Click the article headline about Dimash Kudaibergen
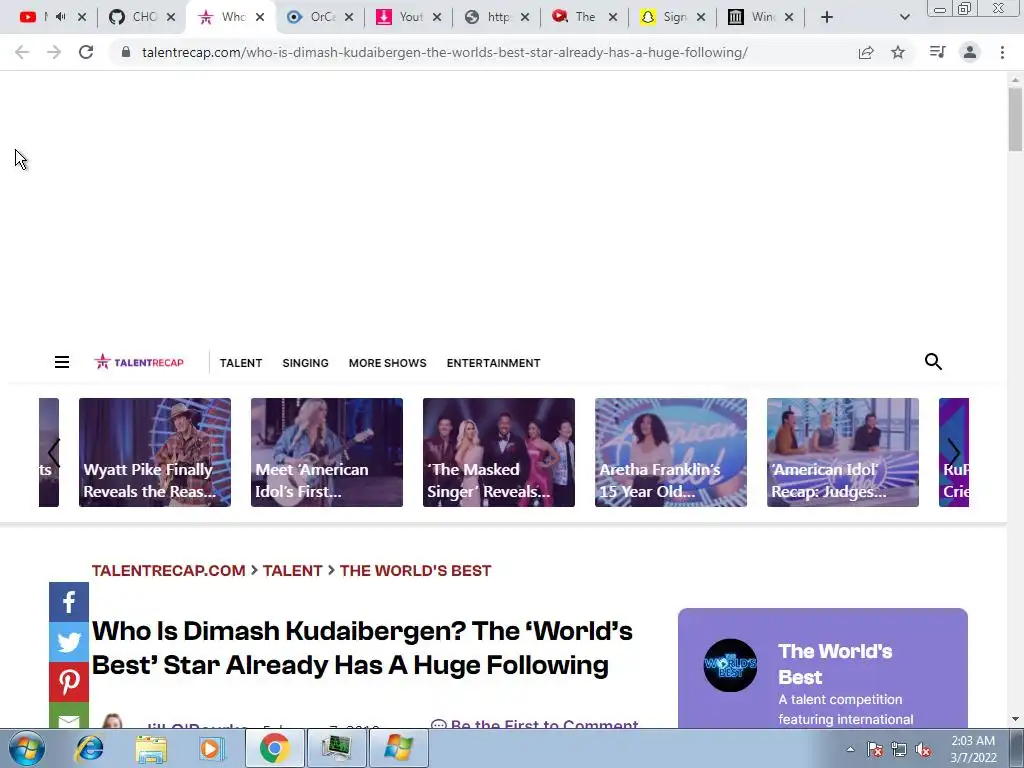Image resolution: width=1024 pixels, height=768 pixels. click(x=362, y=648)
